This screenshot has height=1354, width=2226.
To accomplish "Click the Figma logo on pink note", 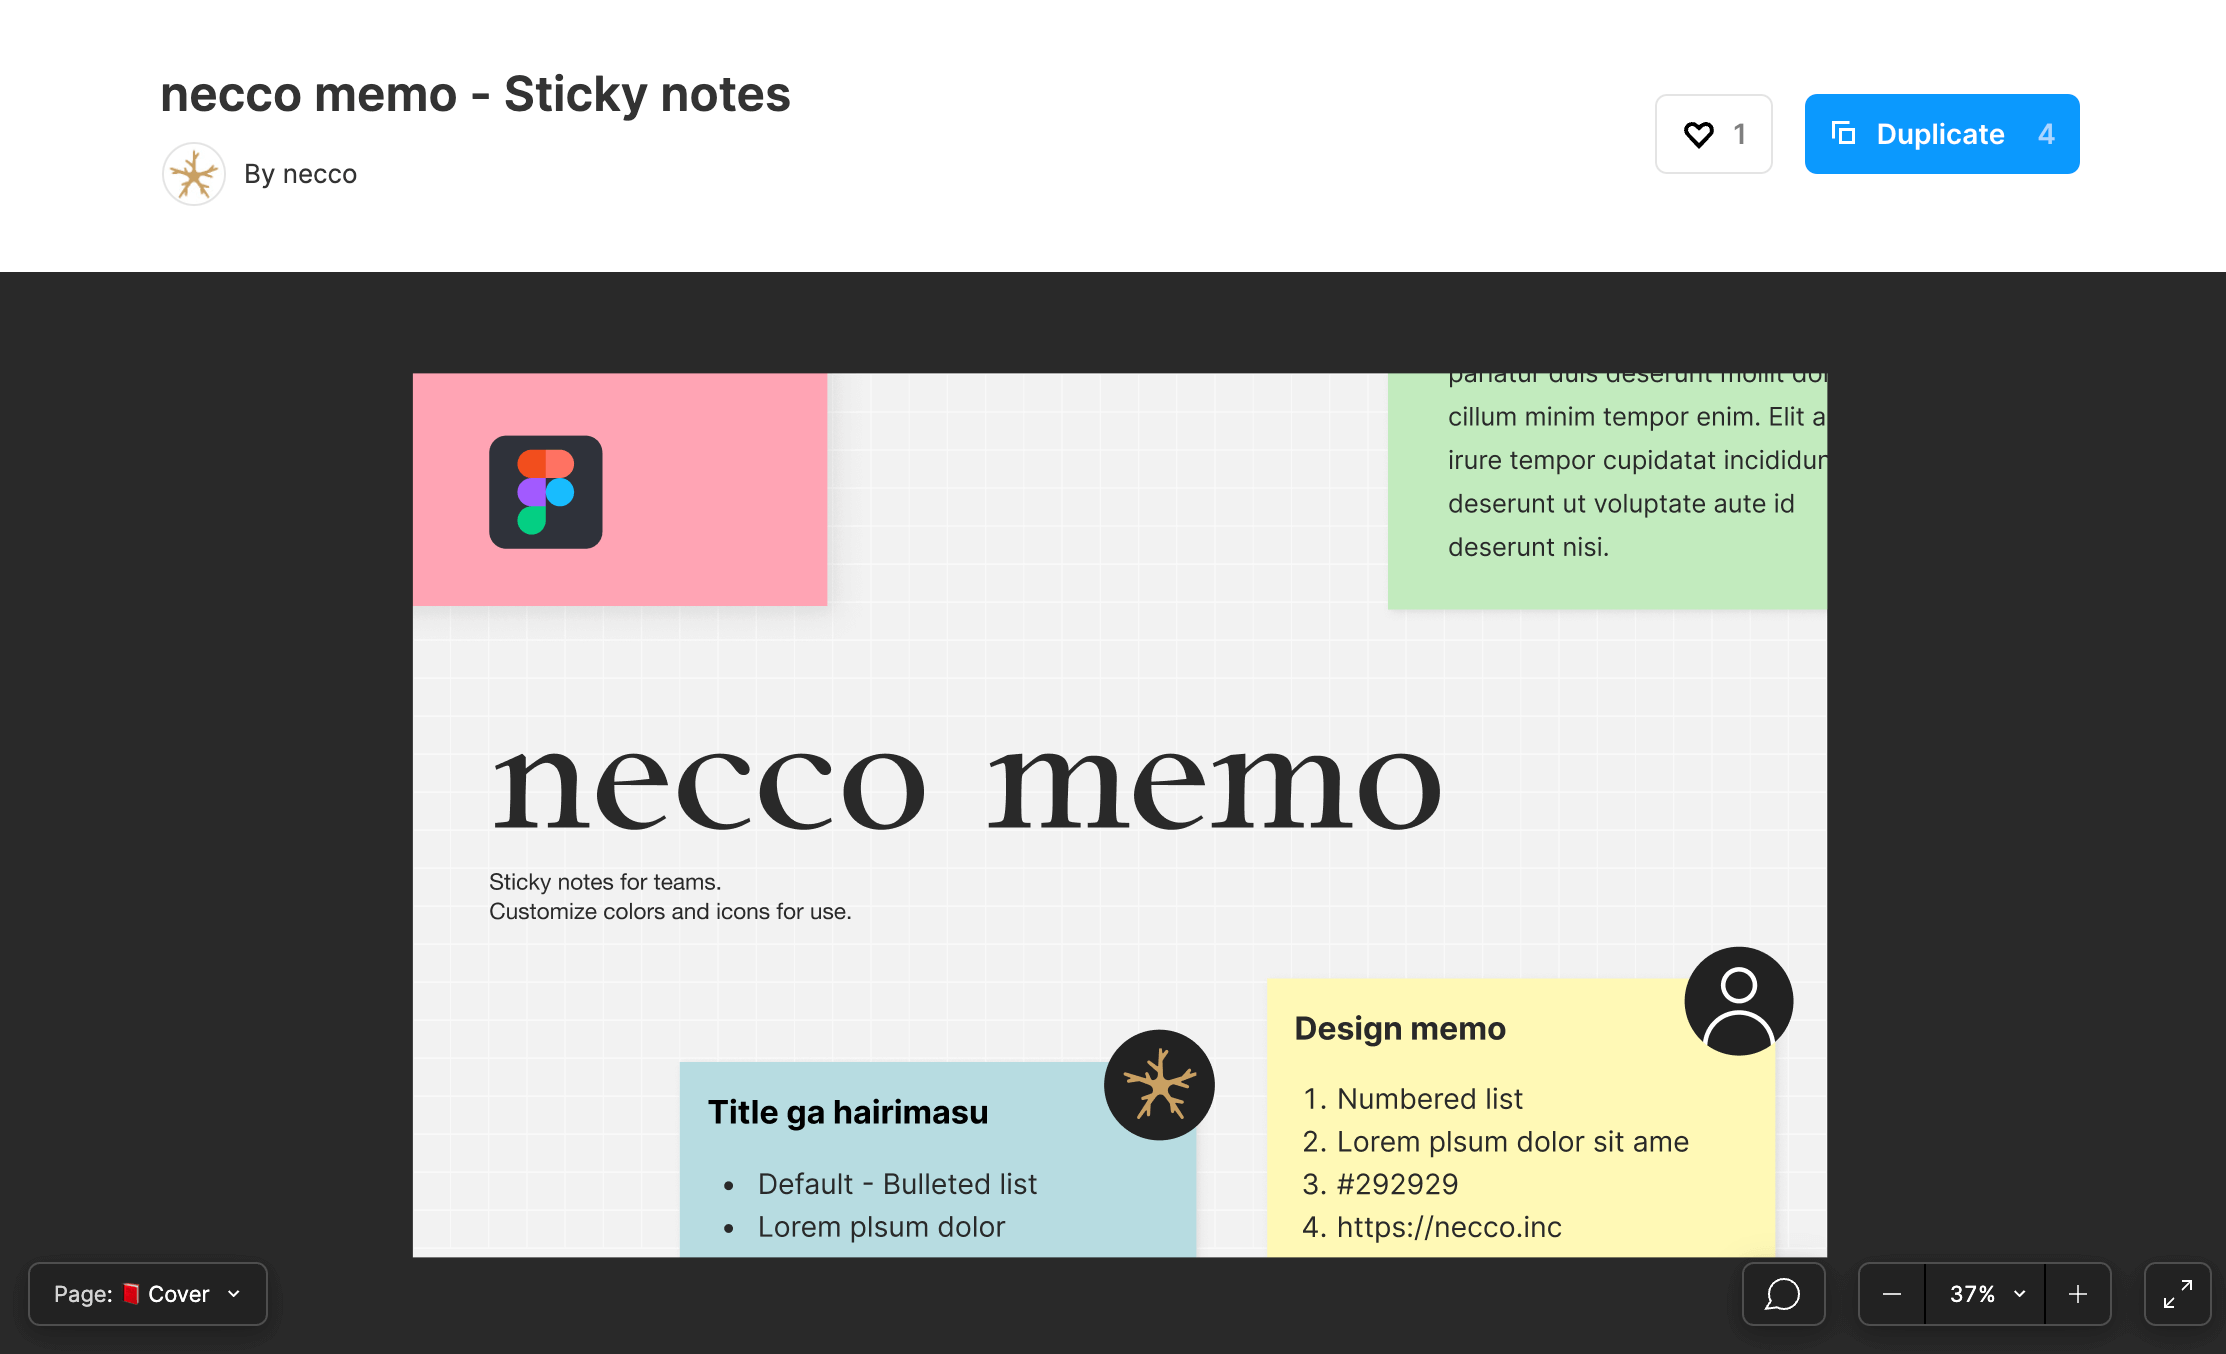I will pos(546,492).
